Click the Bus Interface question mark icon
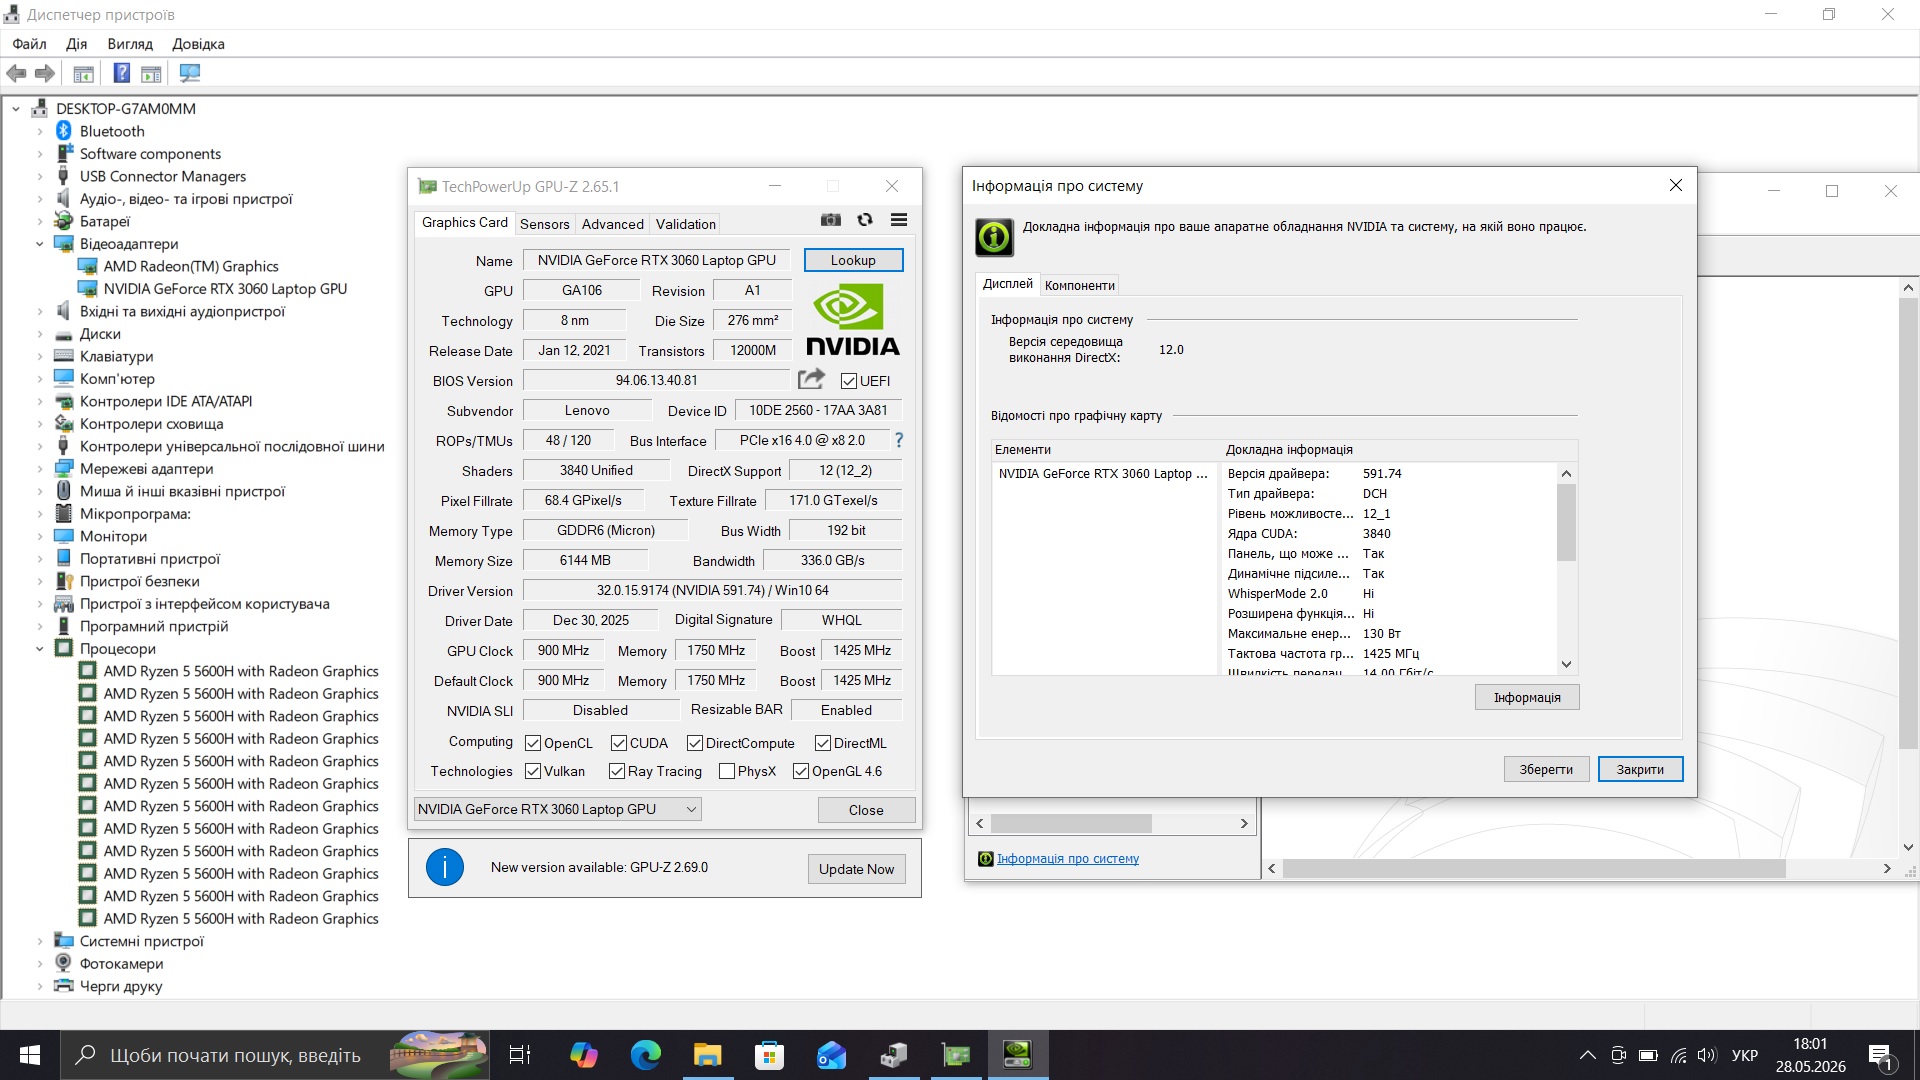Image resolution: width=1920 pixels, height=1080 pixels. coord(898,440)
